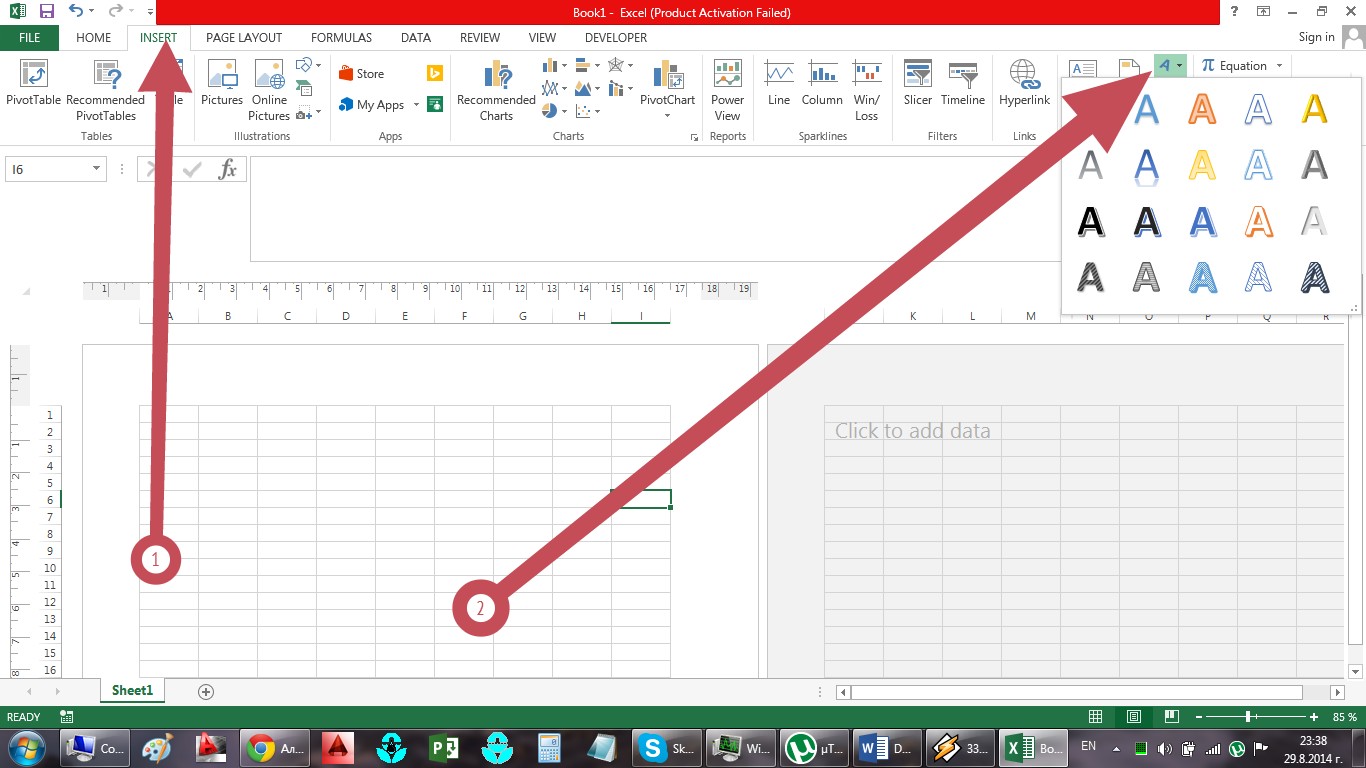Save the workbook from Quick Access Toolbar

click(x=46, y=12)
